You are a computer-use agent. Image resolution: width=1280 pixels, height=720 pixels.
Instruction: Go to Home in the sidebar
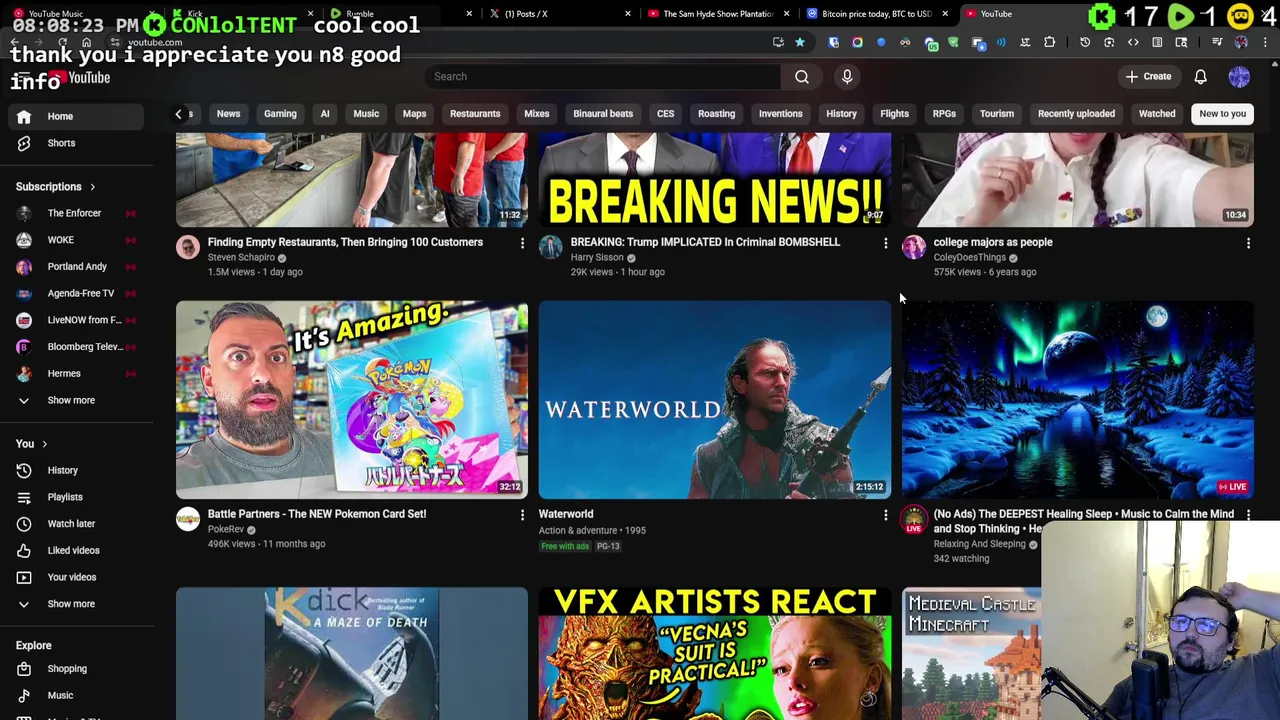77,116
